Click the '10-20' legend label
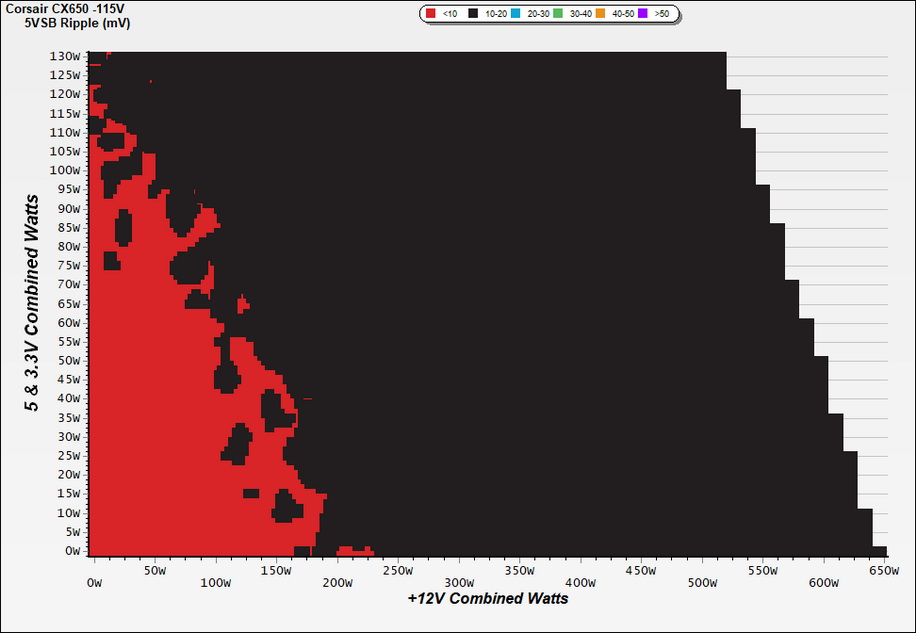This screenshot has width=916, height=633. [x=496, y=13]
